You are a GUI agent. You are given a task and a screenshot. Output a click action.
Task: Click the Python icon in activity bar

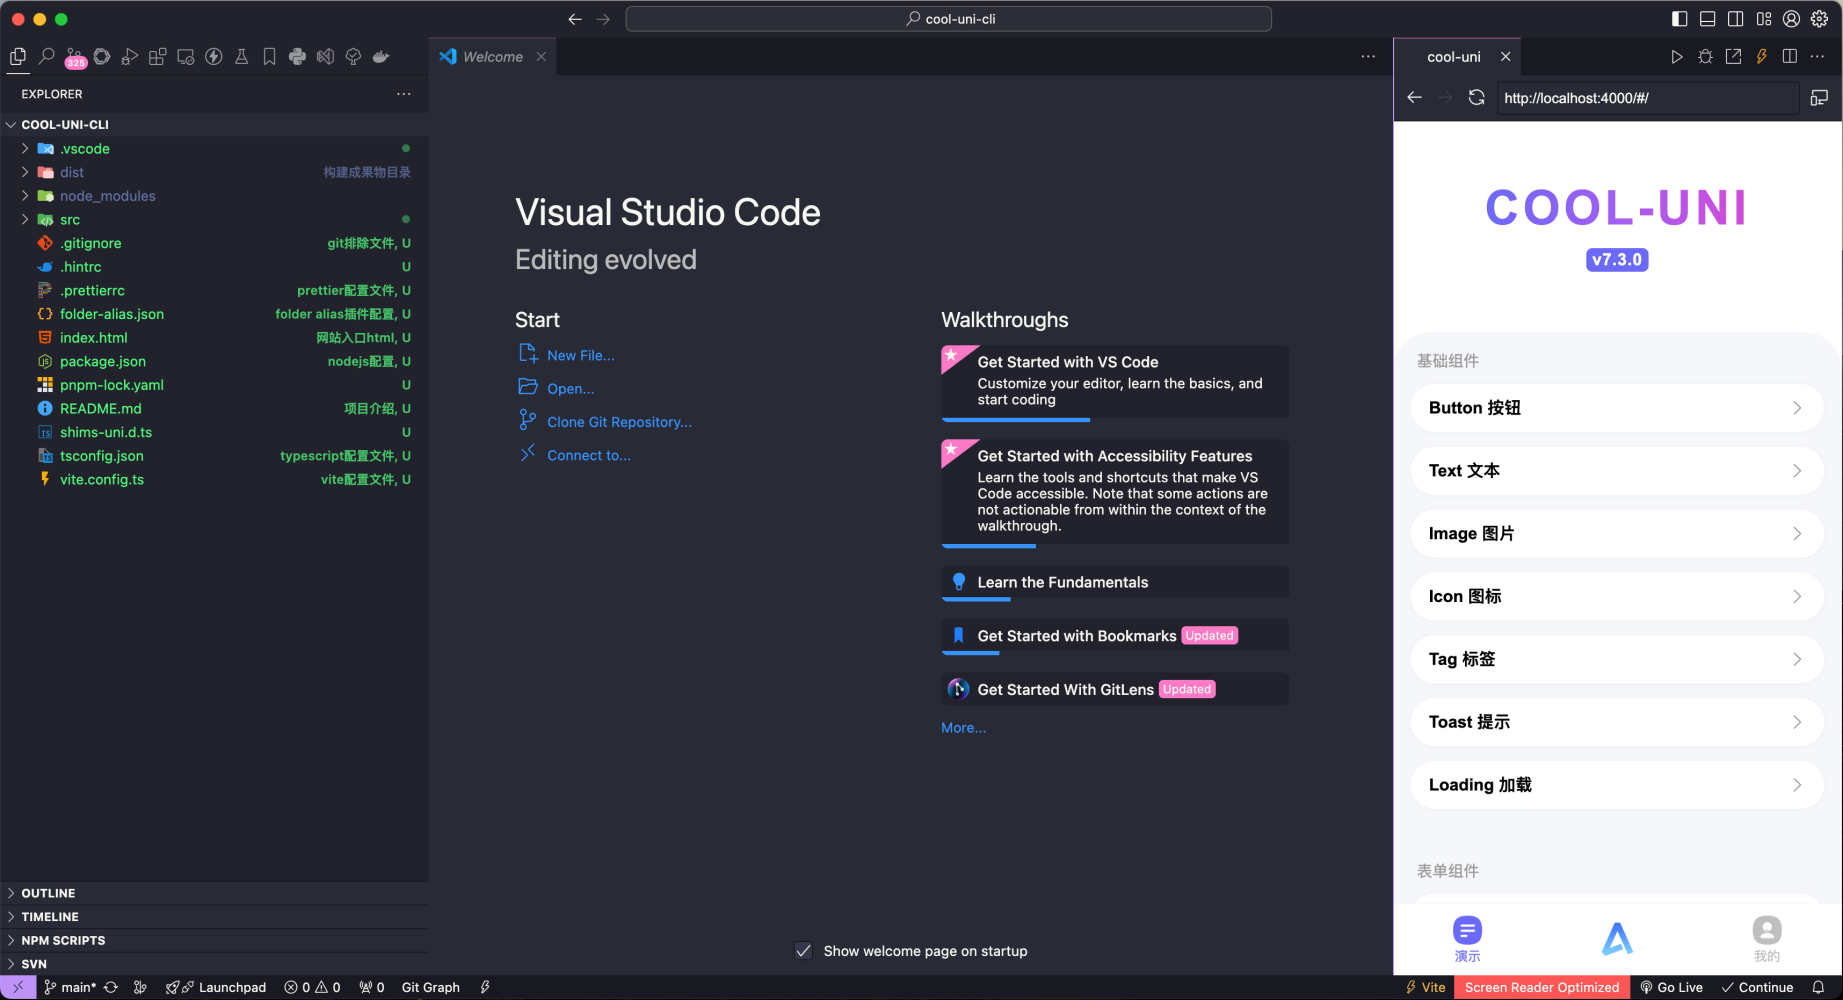297,57
